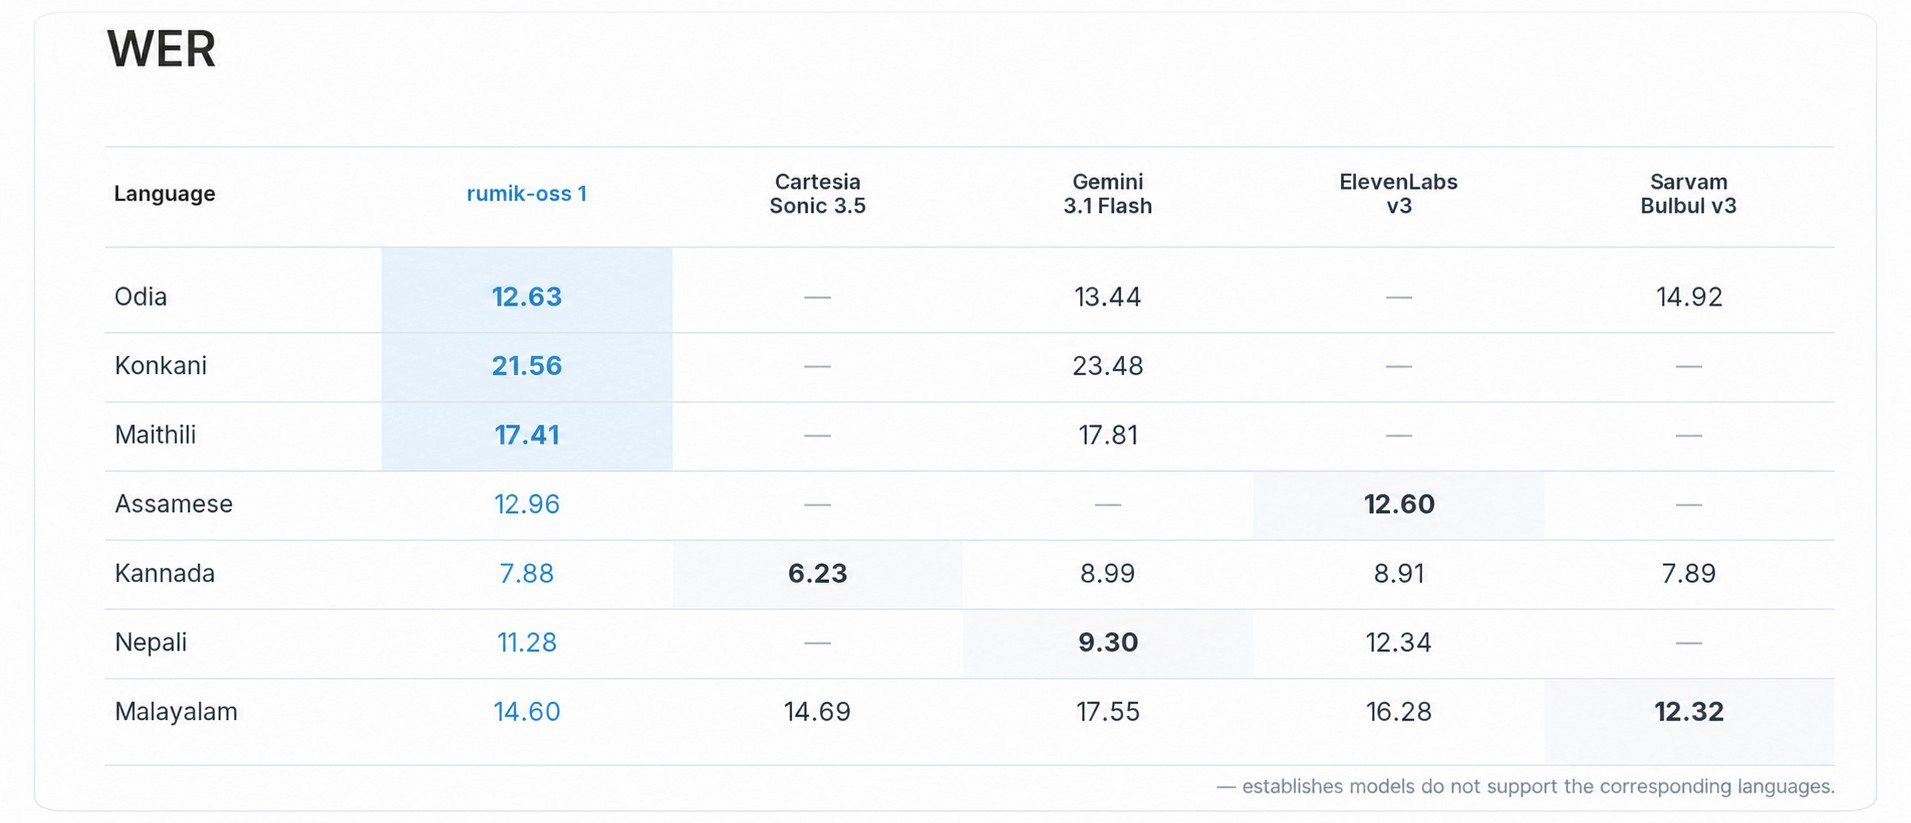Select the Odia row label
1911x823 pixels.
[x=140, y=297]
